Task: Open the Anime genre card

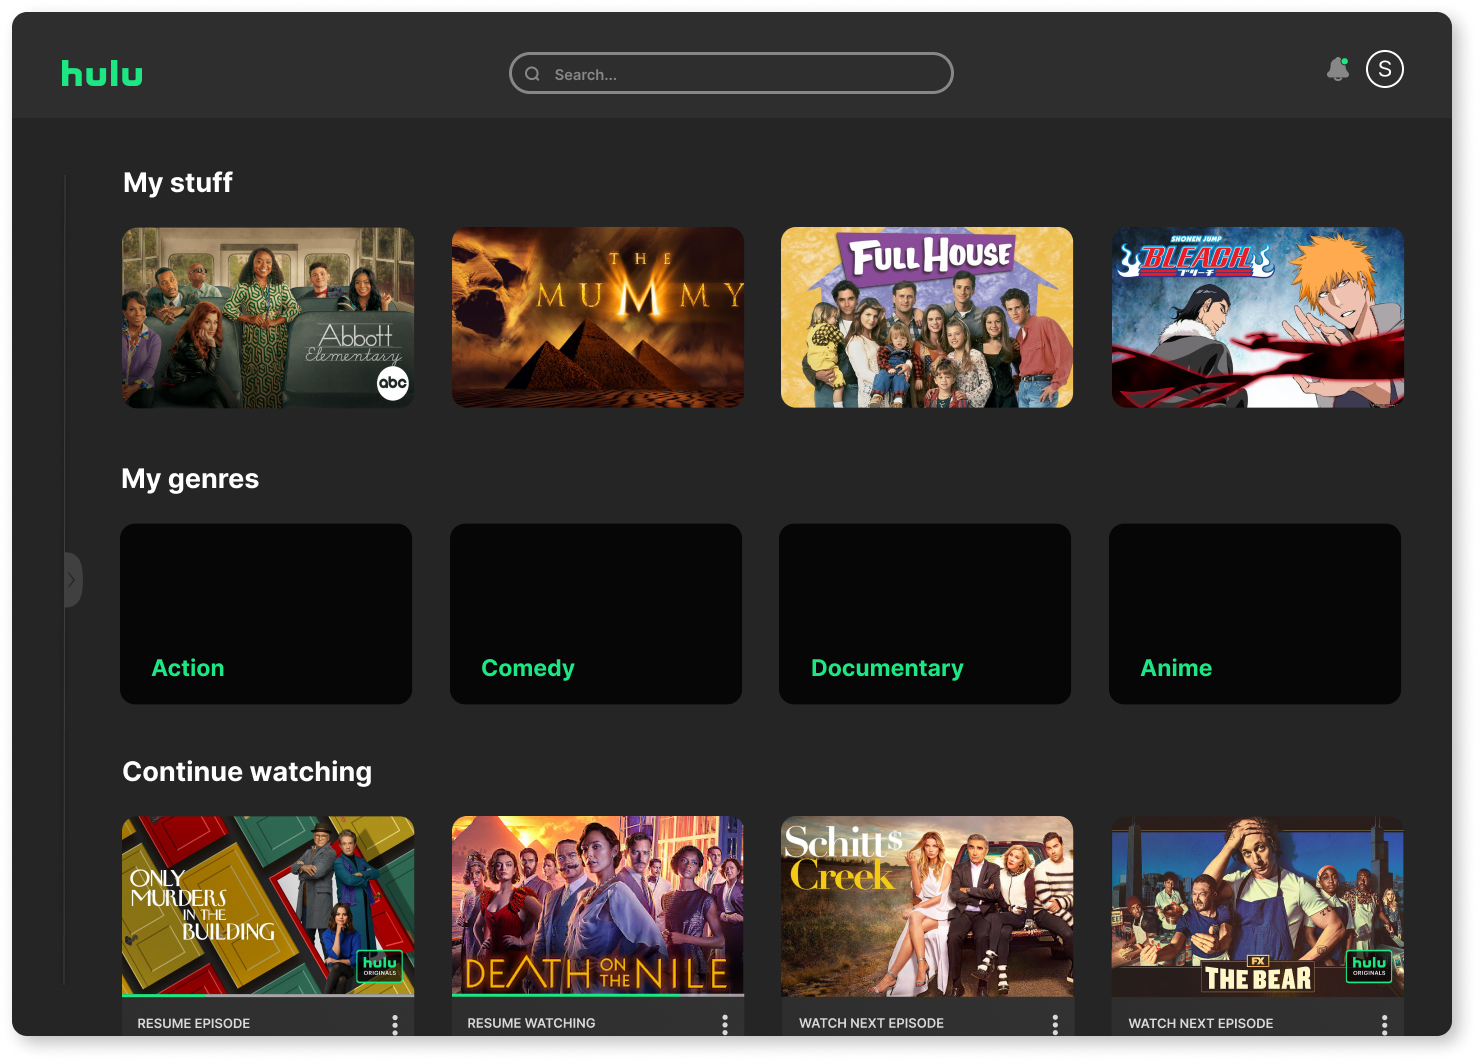Action: click(x=1255, y=614)
